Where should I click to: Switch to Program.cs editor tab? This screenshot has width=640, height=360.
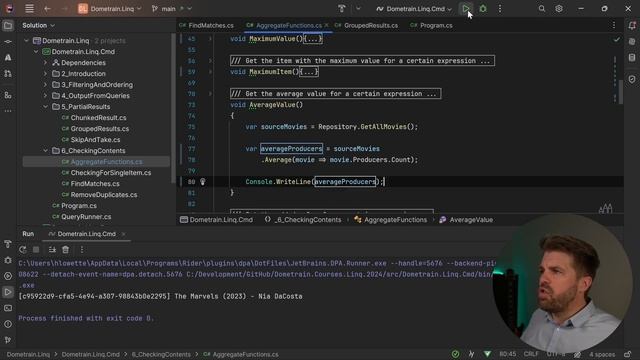tap(431, 25)
